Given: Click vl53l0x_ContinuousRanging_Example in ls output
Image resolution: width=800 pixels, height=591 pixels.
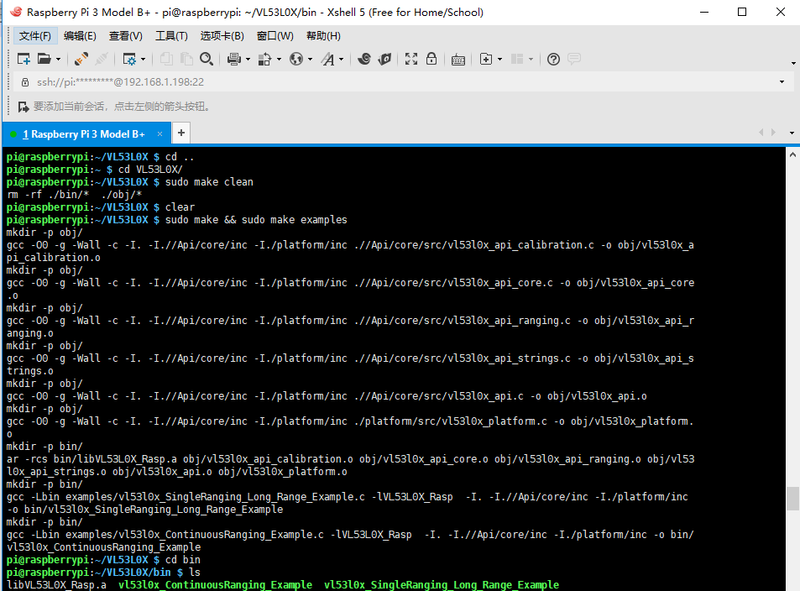Looking at the screenshot, I should coord(215,585).
